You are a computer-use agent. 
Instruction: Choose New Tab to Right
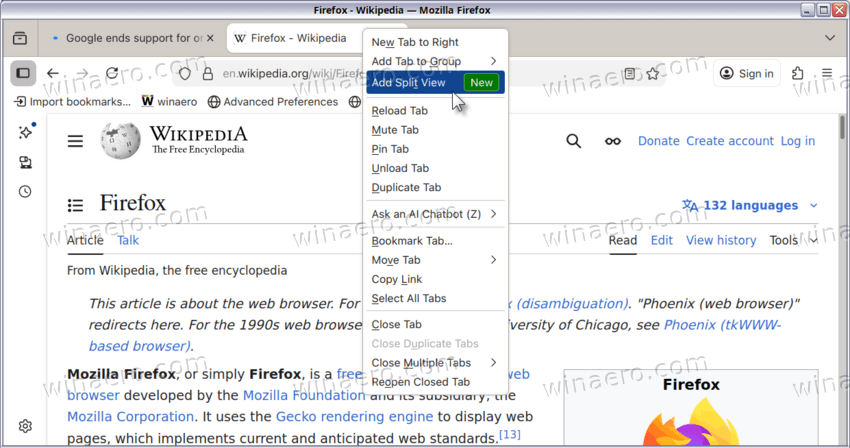tap(435, 42)
